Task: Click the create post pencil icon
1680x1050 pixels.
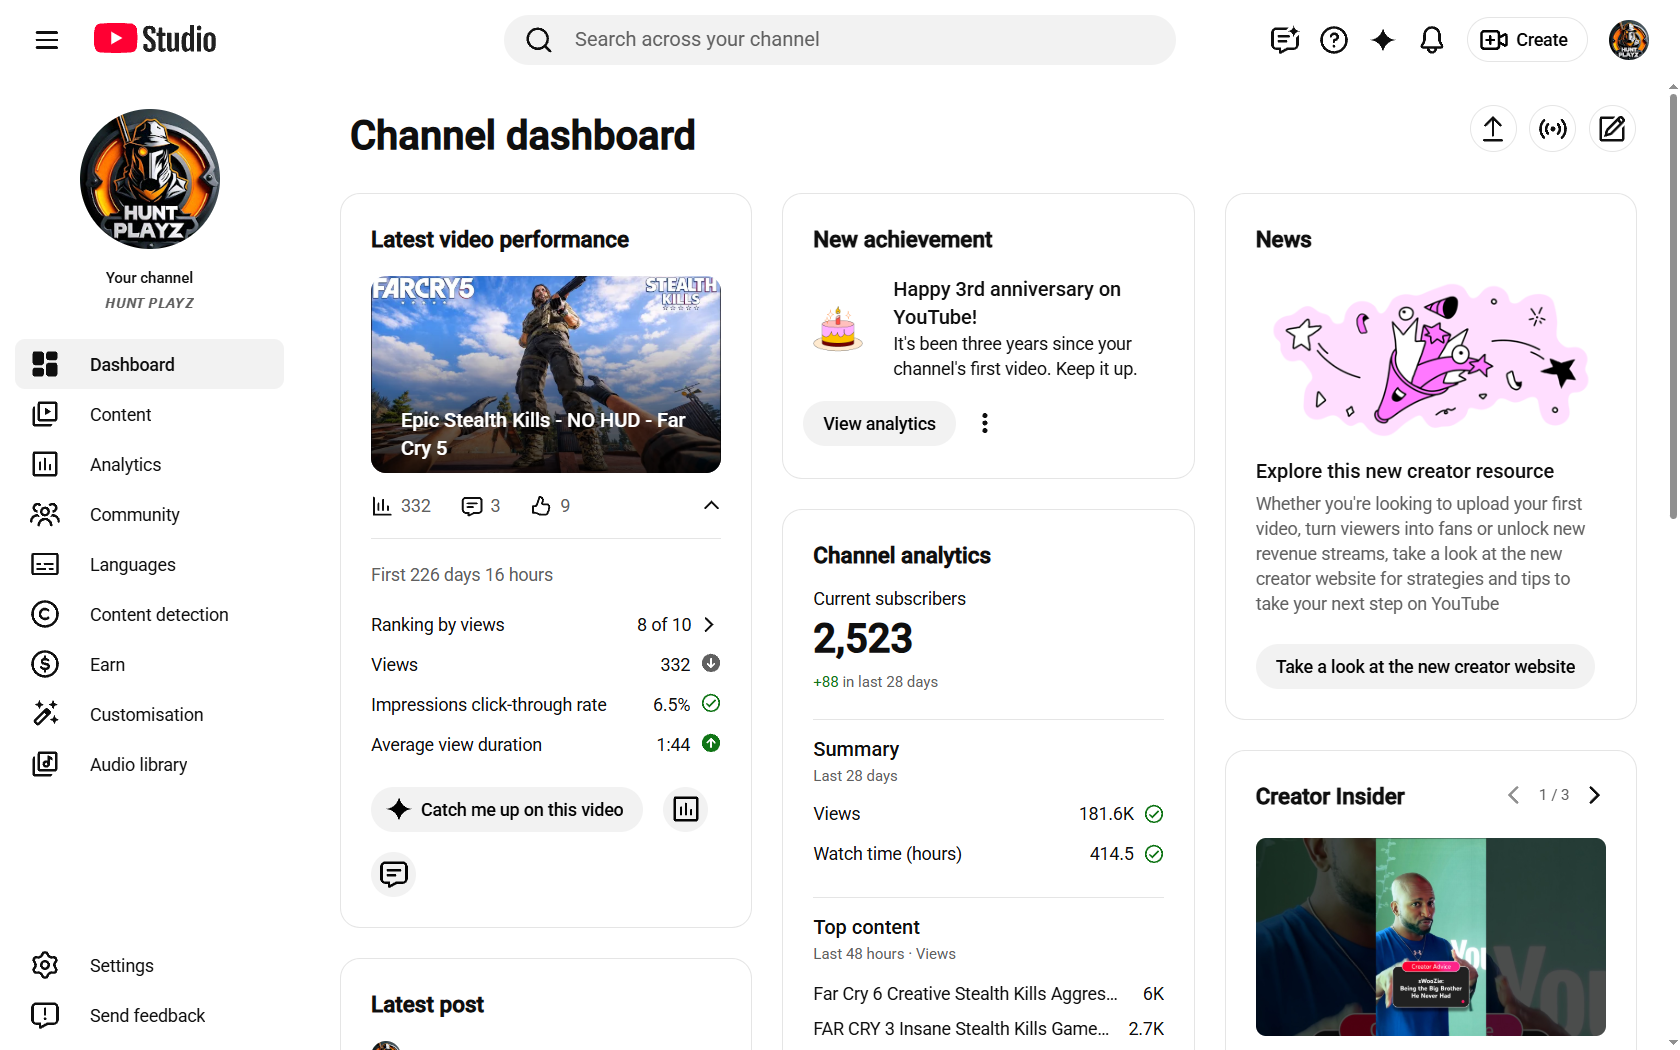Action: point(1612,129)
